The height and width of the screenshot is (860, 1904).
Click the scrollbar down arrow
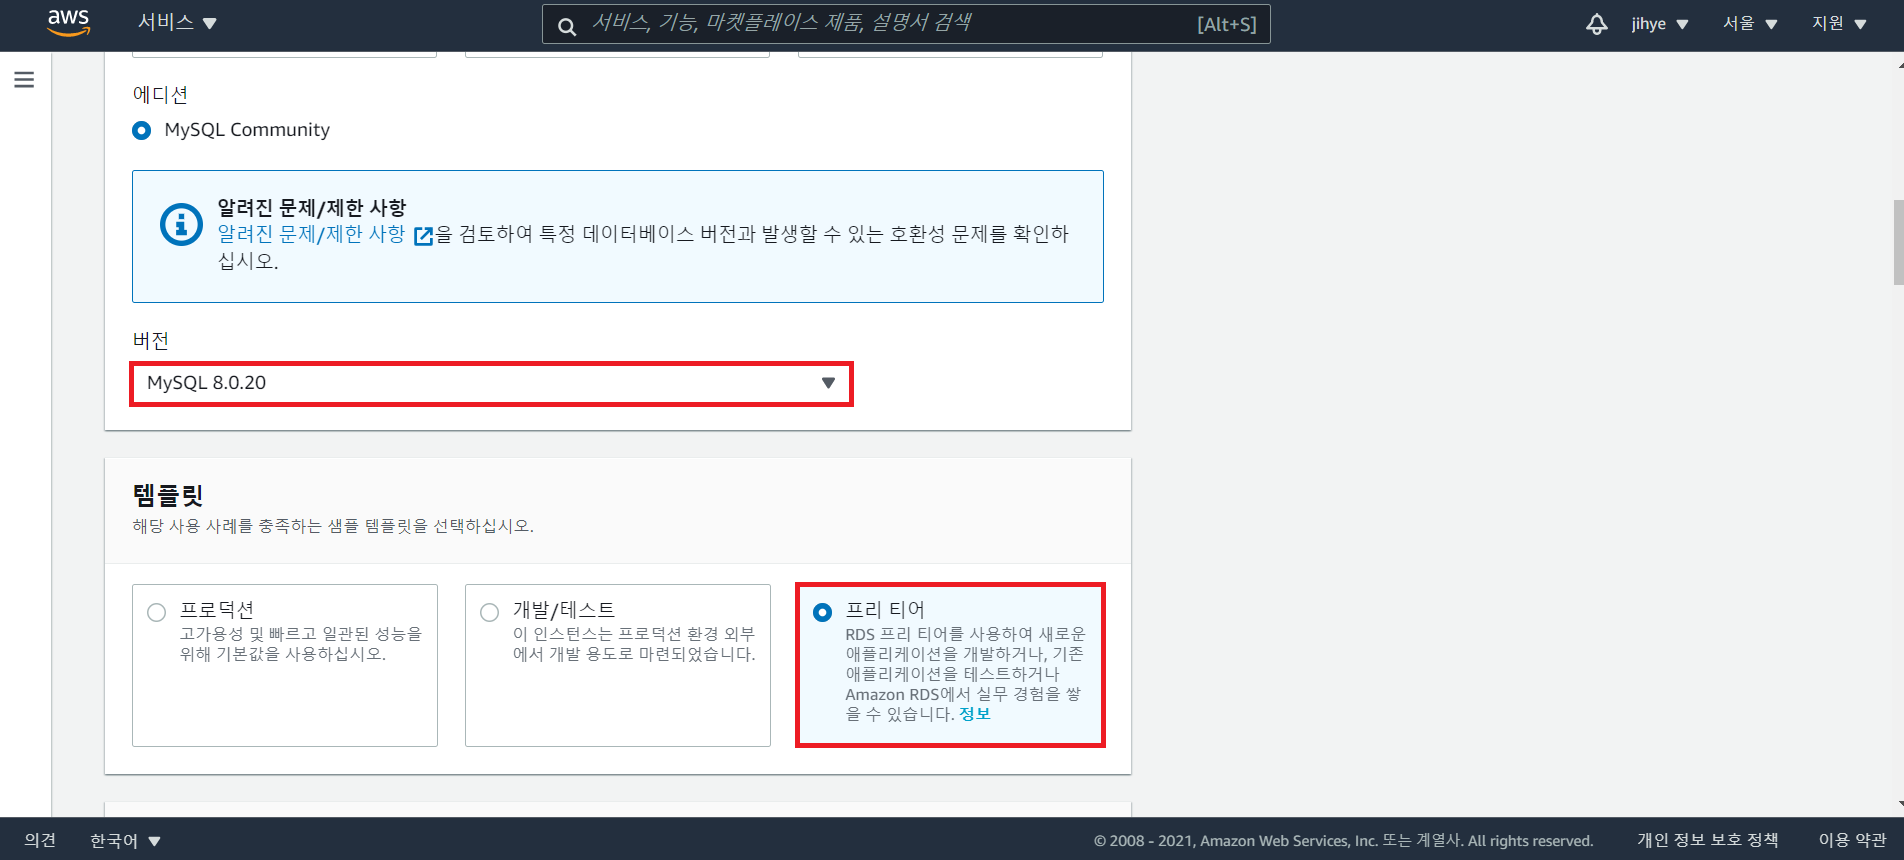(x=1899, y=804)
